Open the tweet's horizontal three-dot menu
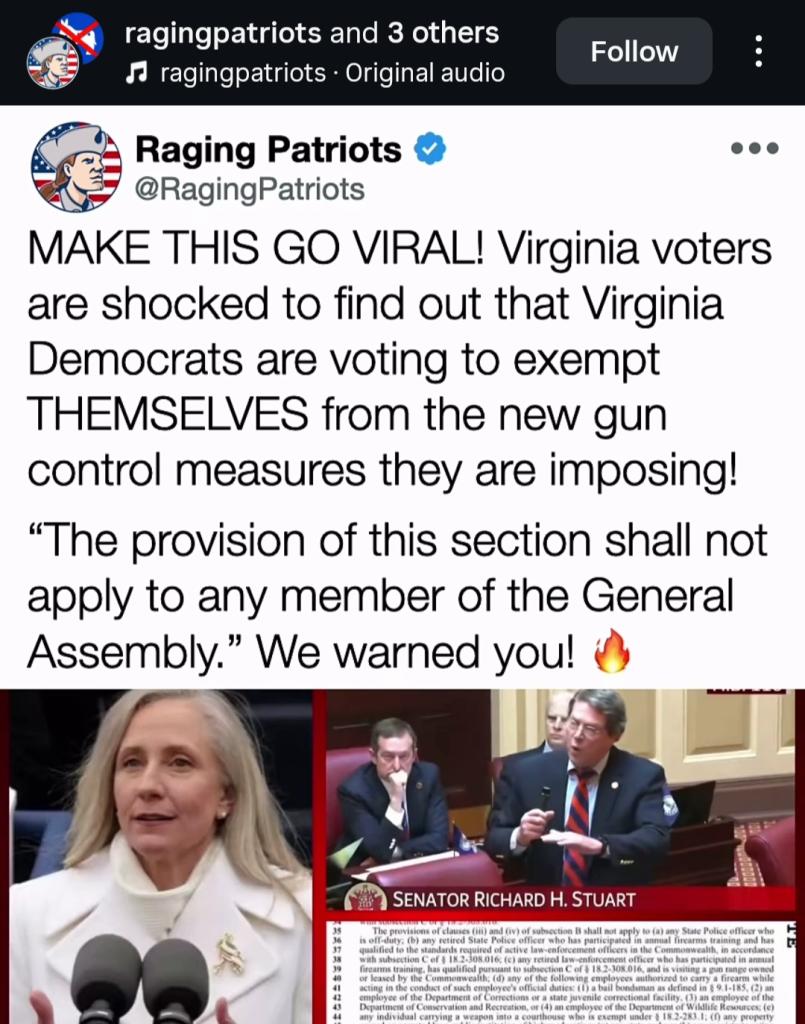 coord(755,148)
